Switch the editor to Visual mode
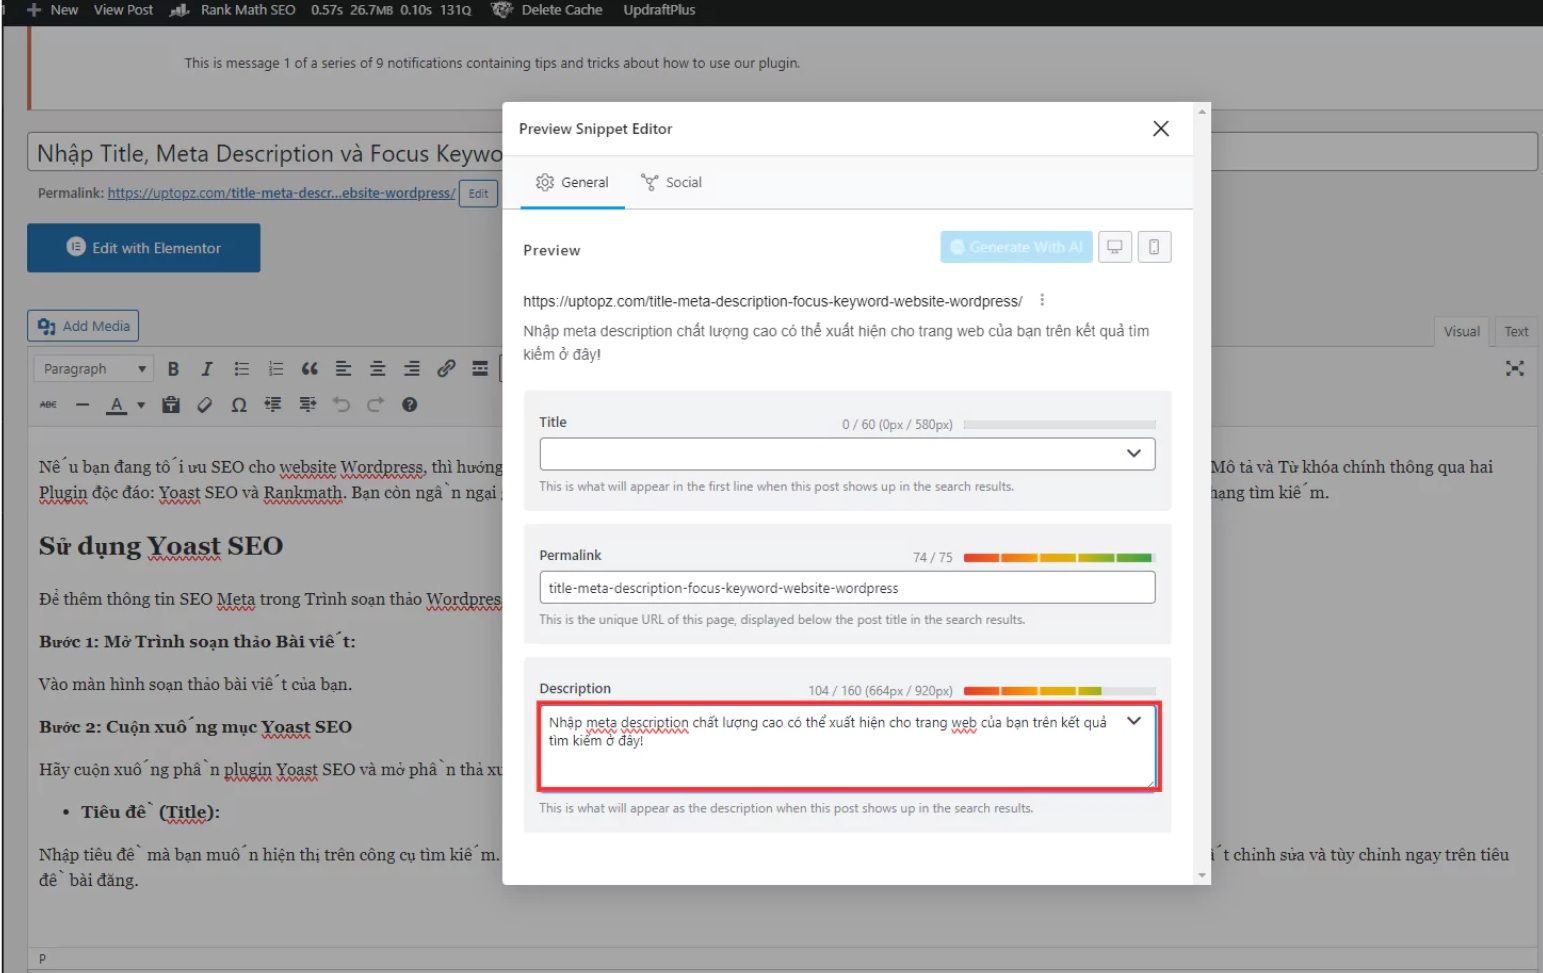The height and width of the screenshot is (973, 1543). coord(1461,331)
